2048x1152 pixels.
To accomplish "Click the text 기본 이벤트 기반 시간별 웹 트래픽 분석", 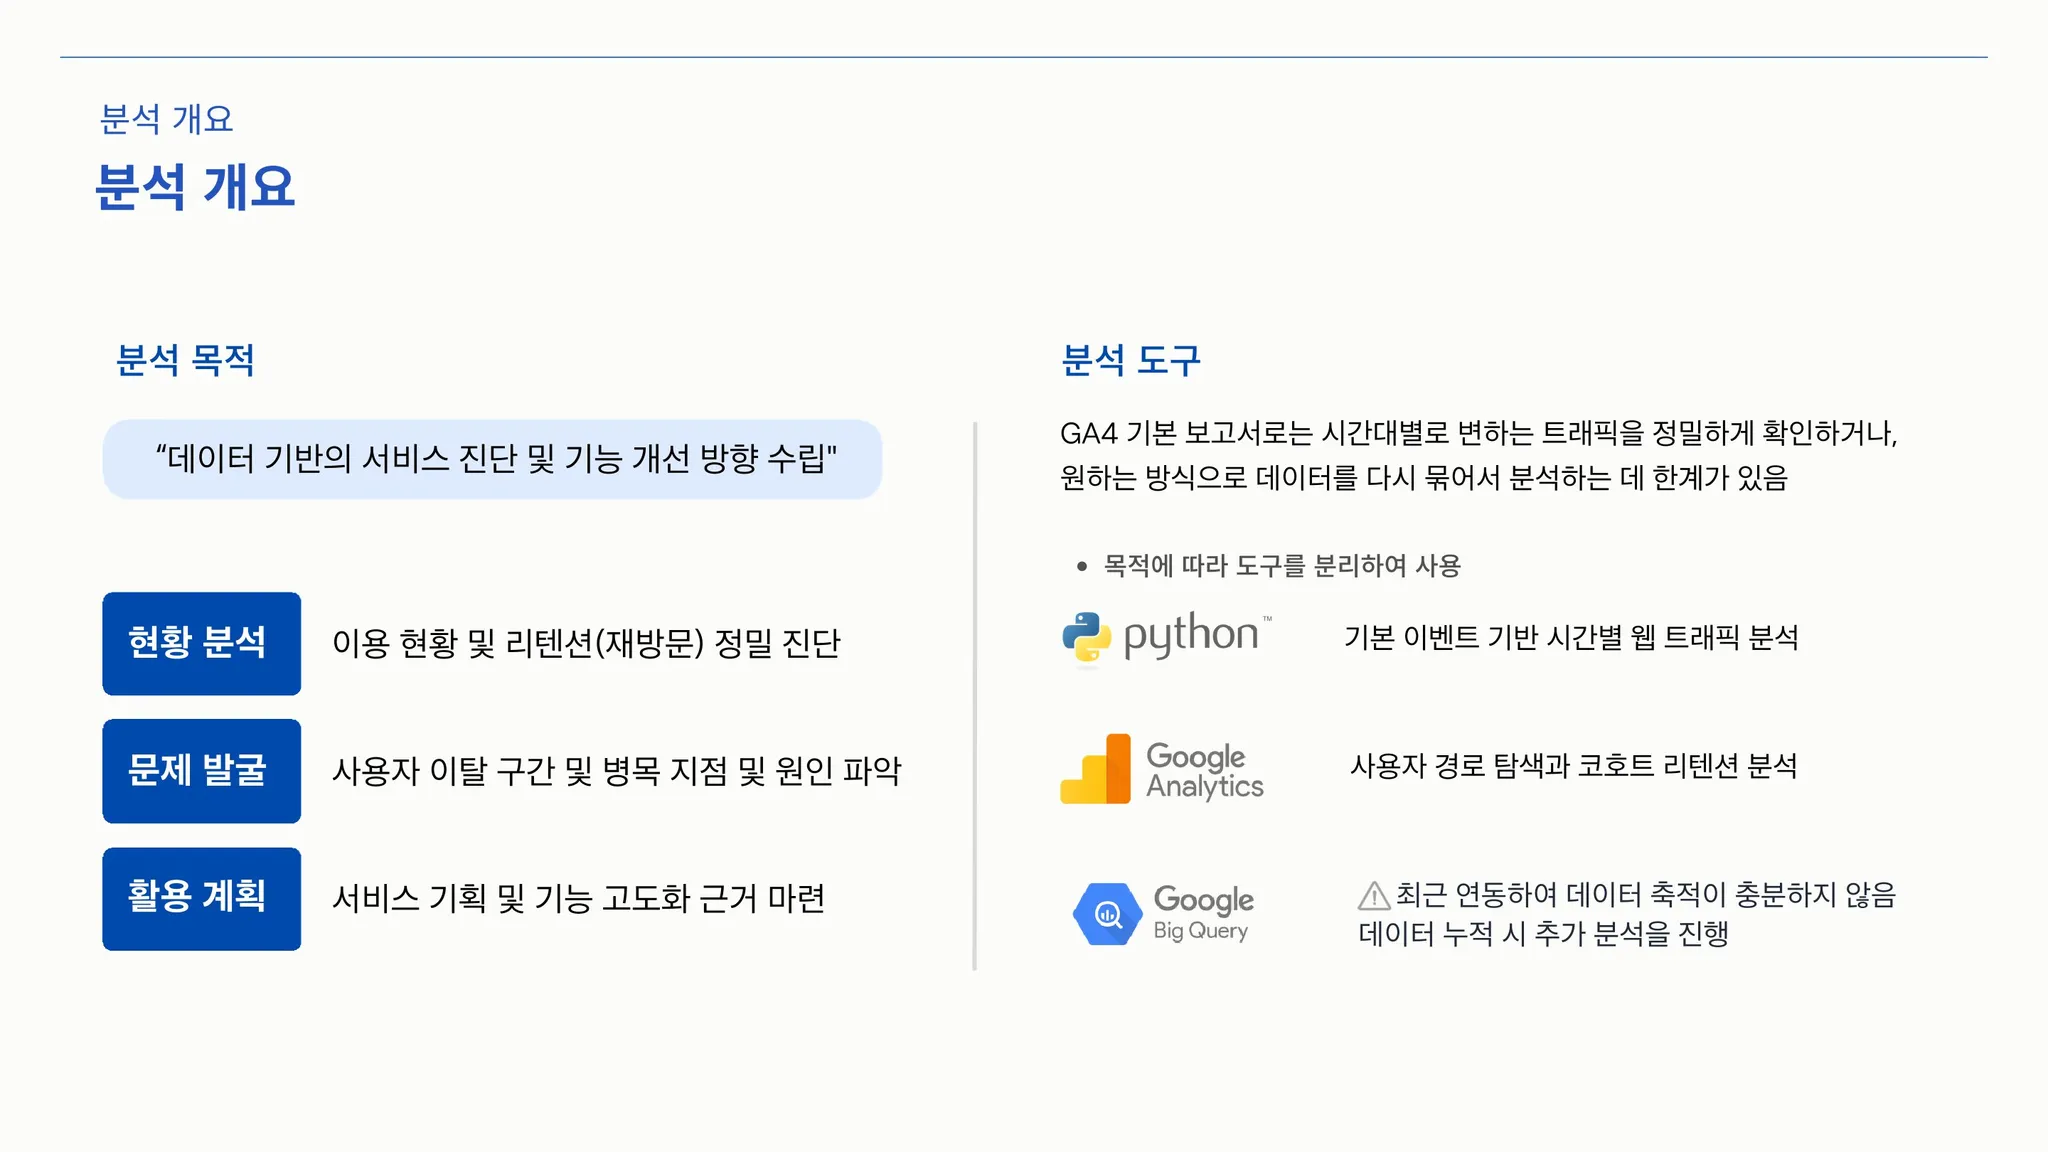I will click(x=1571, y=638).
